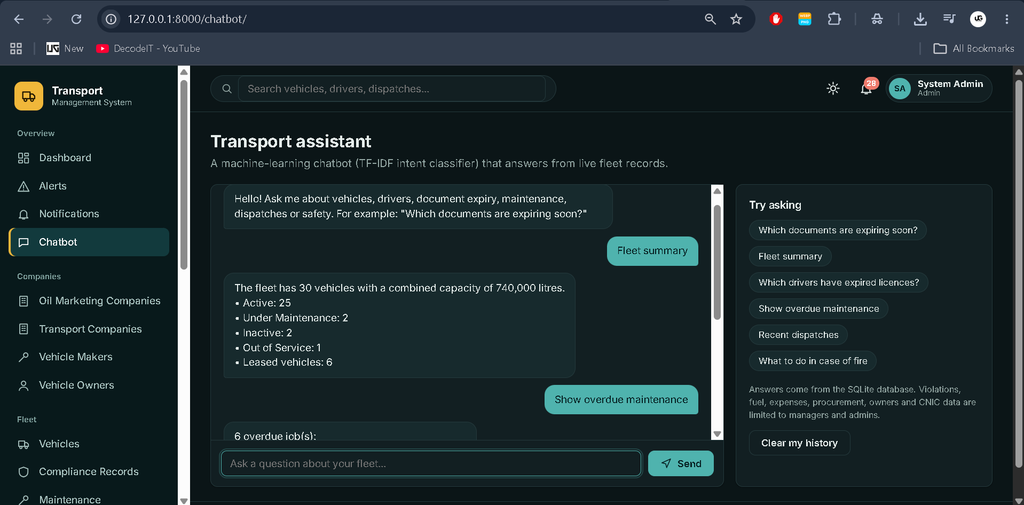This screenshot has width=1024, height=505.
Task: Open the All Bookmarks folder
Action: point(973,48)
